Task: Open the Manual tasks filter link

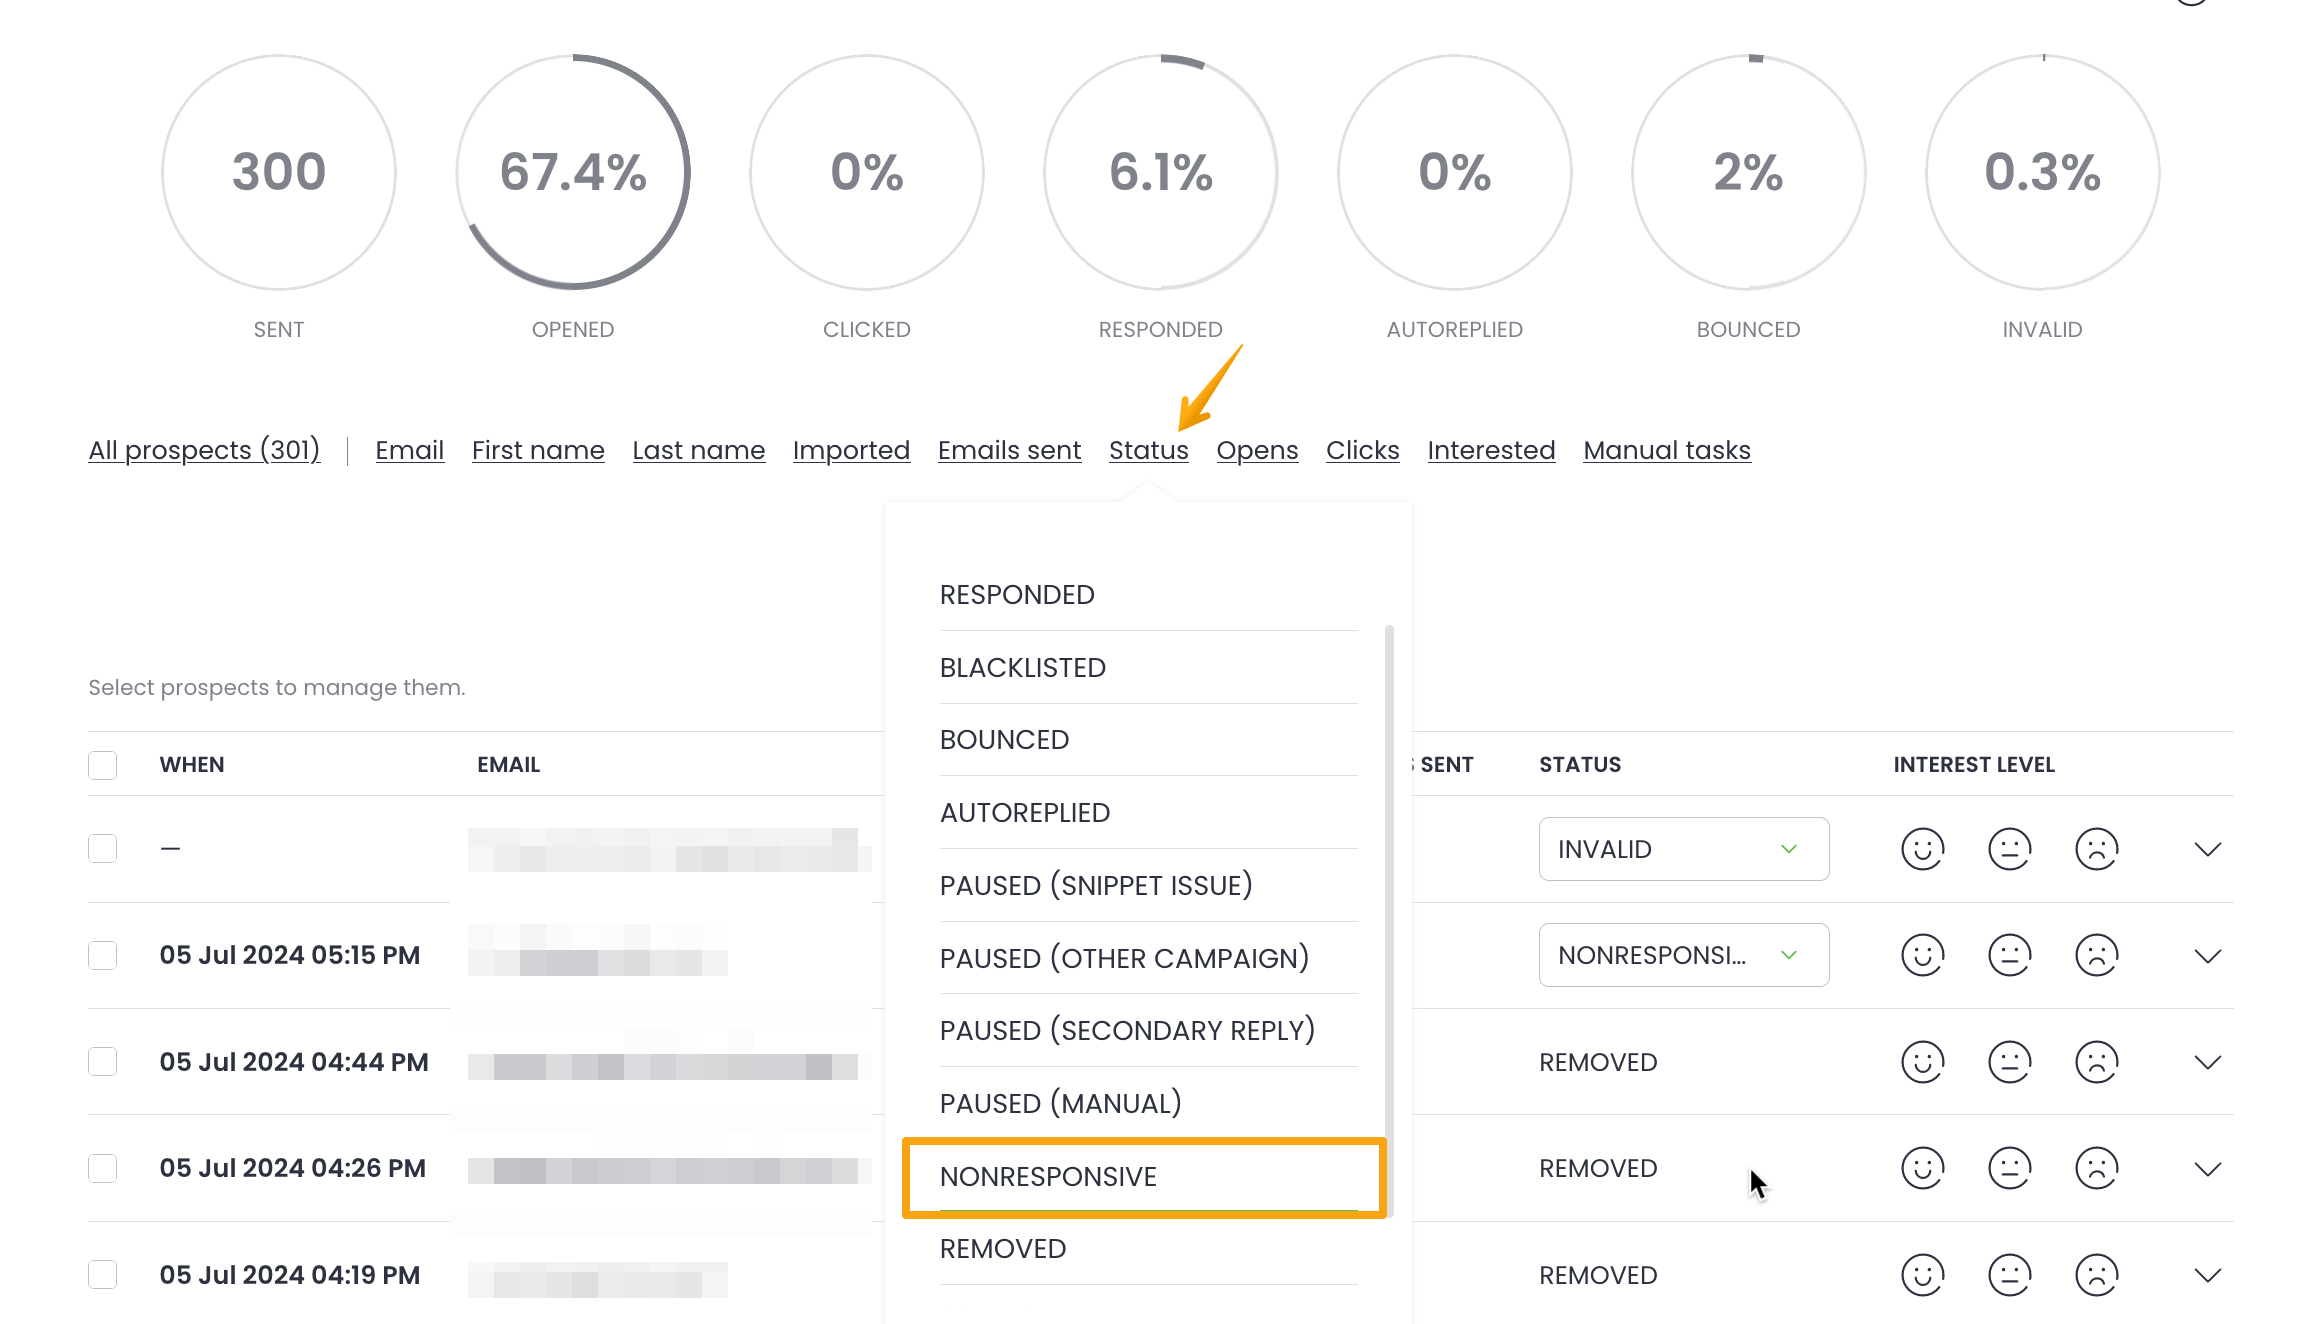Action: point(1666,450)
